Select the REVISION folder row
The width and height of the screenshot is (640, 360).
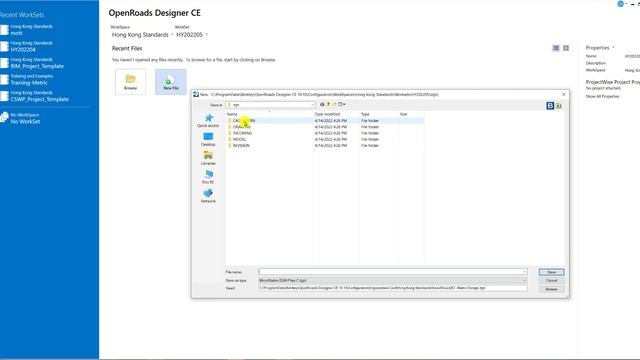pos(325,145)
